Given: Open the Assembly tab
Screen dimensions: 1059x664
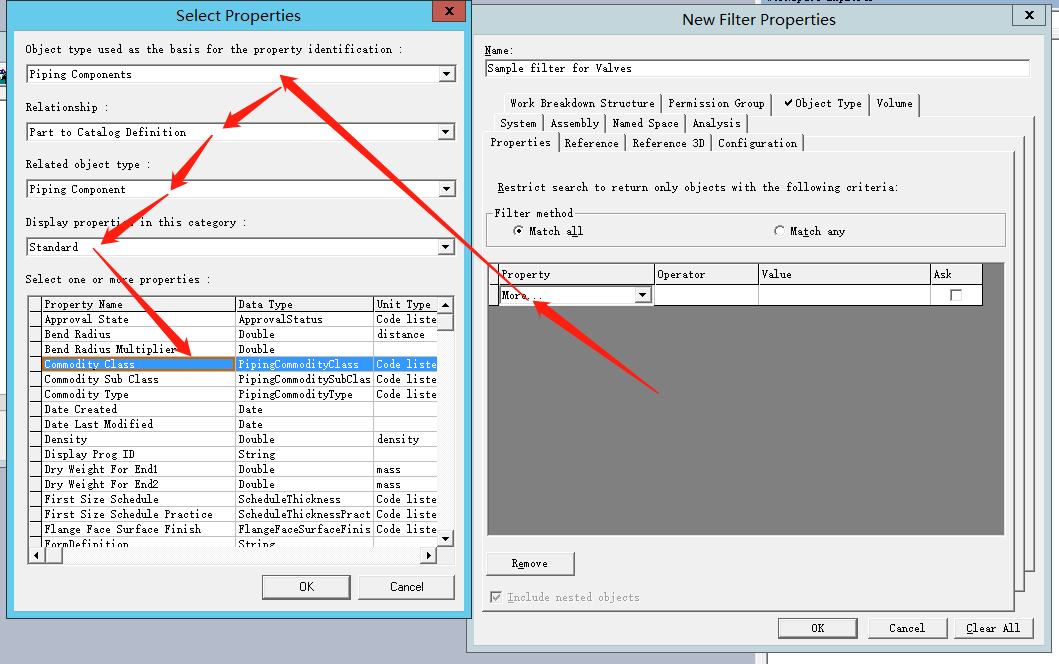Looking at the screenshot, I should (x=575, y=123).
